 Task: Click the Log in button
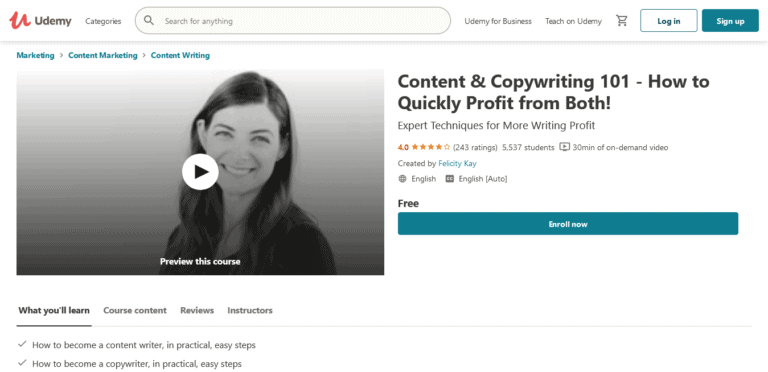(669, 21)
